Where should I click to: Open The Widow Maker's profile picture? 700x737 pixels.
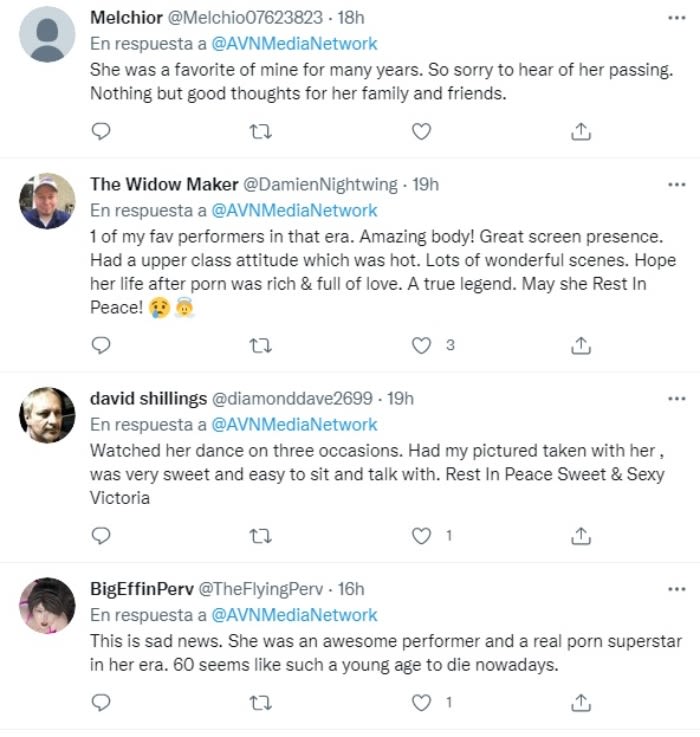tap(47, 201)
